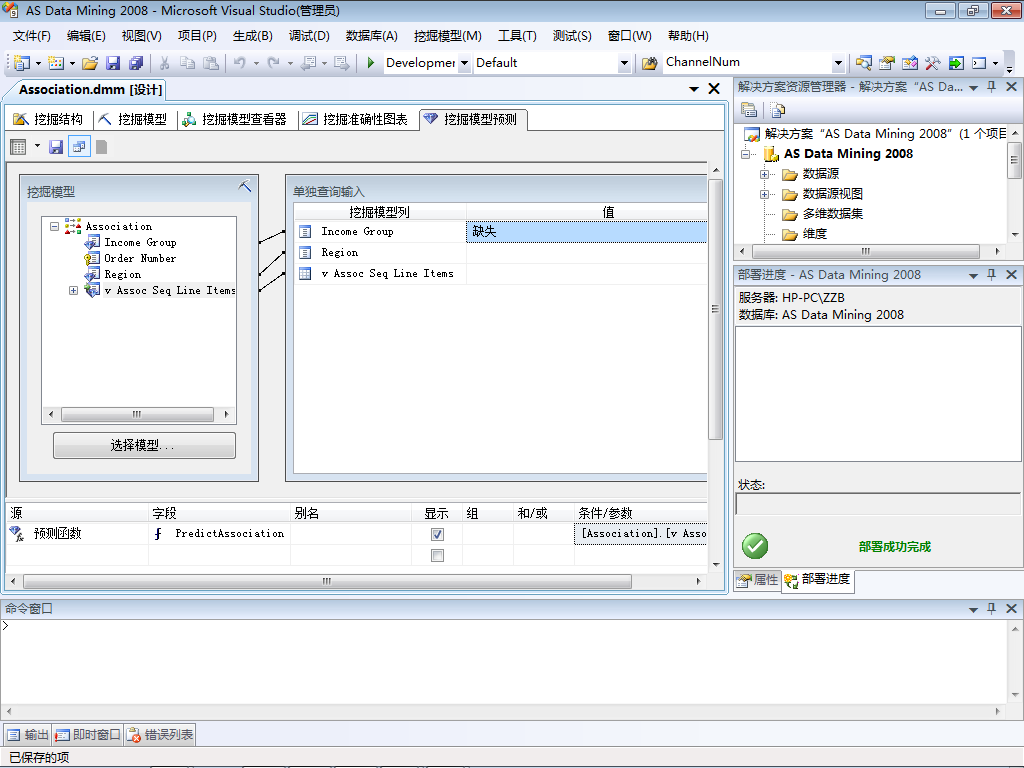Collapse the Association model tree node
1024x768 pixels.
[55, 227]
